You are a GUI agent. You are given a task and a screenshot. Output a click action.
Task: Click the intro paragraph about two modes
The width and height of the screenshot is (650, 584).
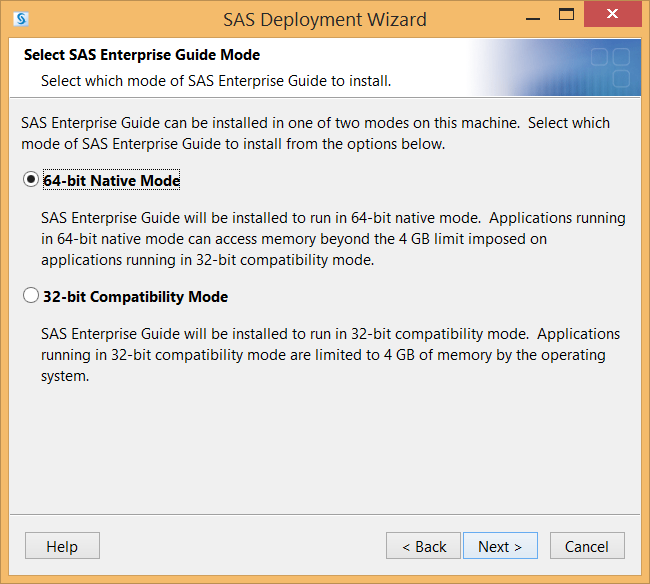[x=315, y=133]
